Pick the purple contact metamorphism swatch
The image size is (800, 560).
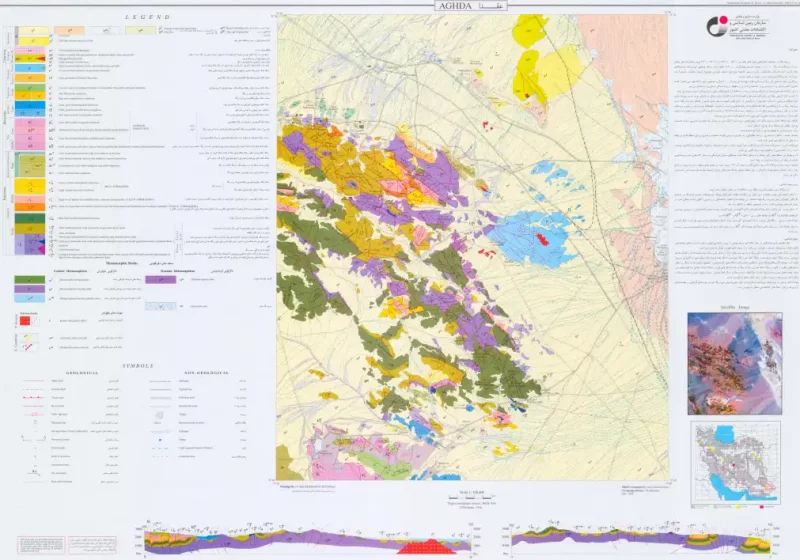(30, 289)
